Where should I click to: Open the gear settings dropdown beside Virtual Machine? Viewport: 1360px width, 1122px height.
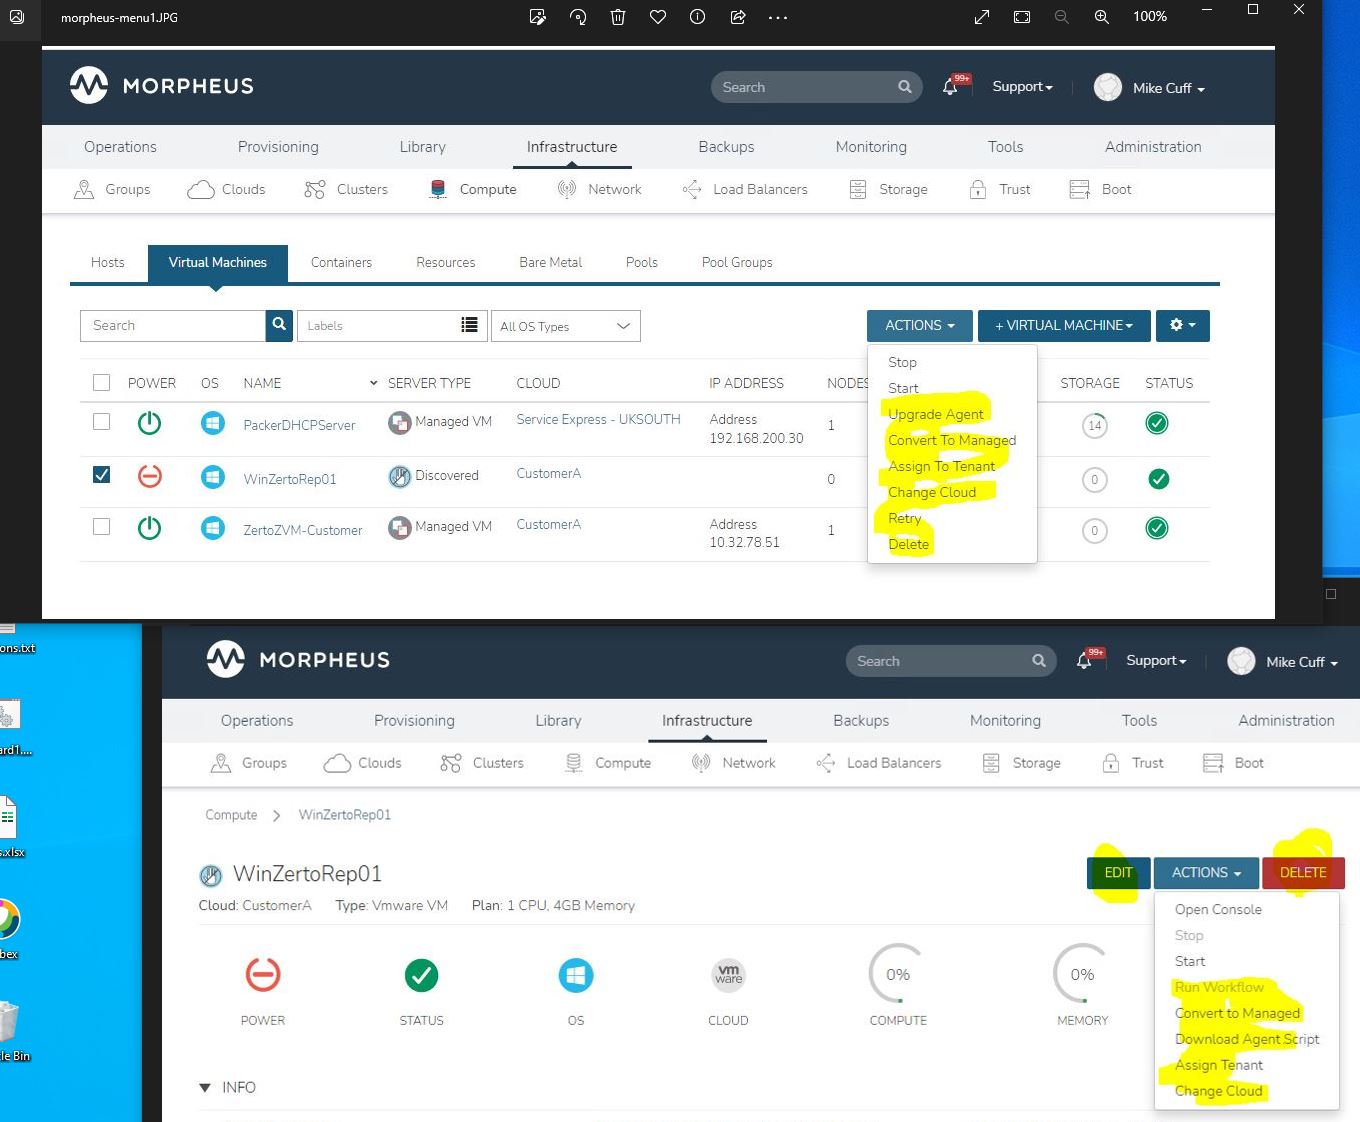[x=1183, y=325]
